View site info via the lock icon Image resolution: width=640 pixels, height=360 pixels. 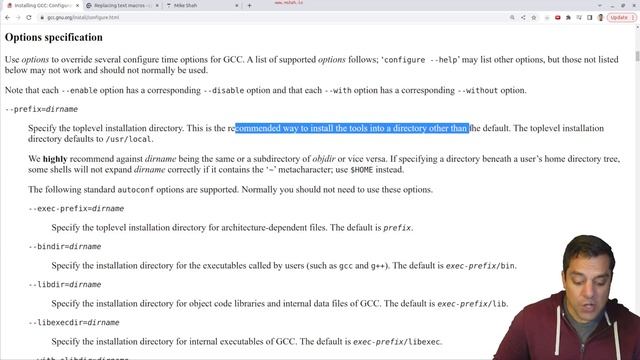[42, 18]
